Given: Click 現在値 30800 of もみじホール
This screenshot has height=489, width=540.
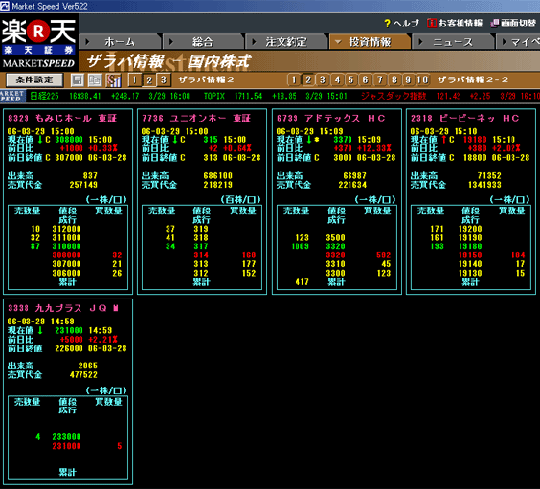Looking at the screenshot, I should 69,140.
